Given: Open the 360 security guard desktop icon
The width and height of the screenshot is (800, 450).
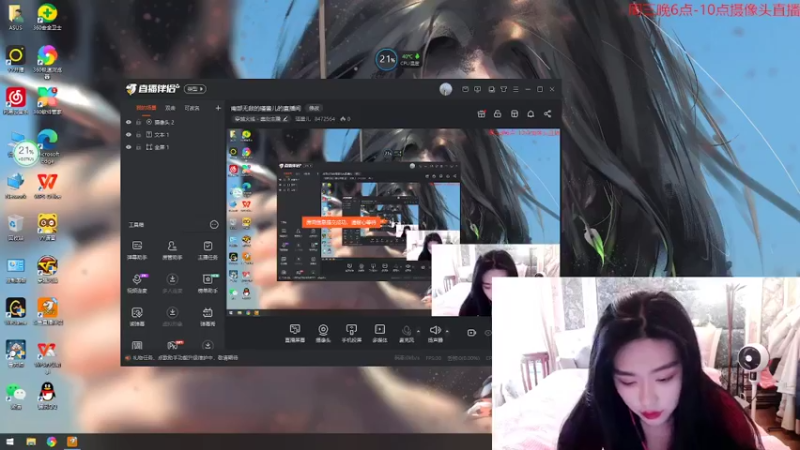Looking at the screenshot, I should 47,17.
